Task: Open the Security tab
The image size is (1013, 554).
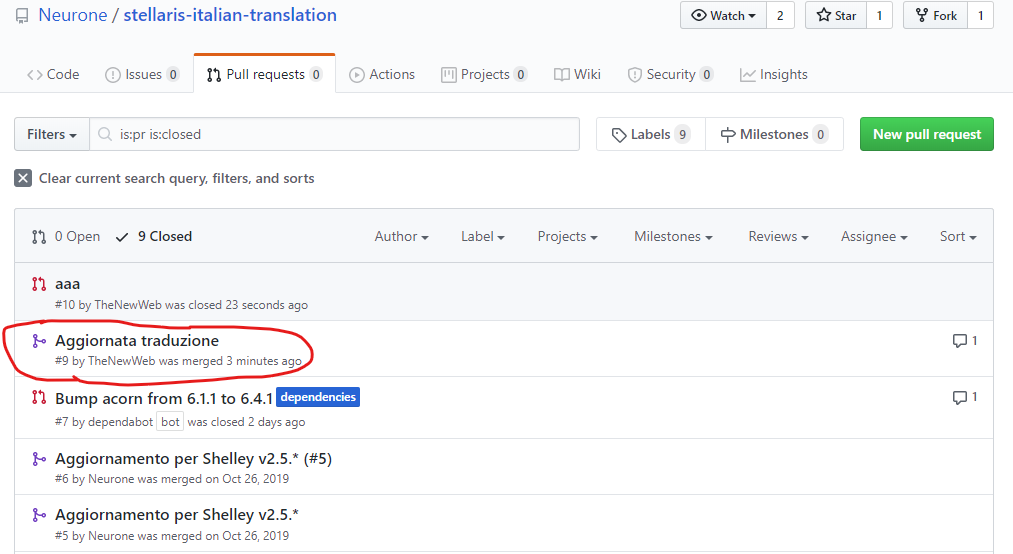Action: click(x=670, y=74)
